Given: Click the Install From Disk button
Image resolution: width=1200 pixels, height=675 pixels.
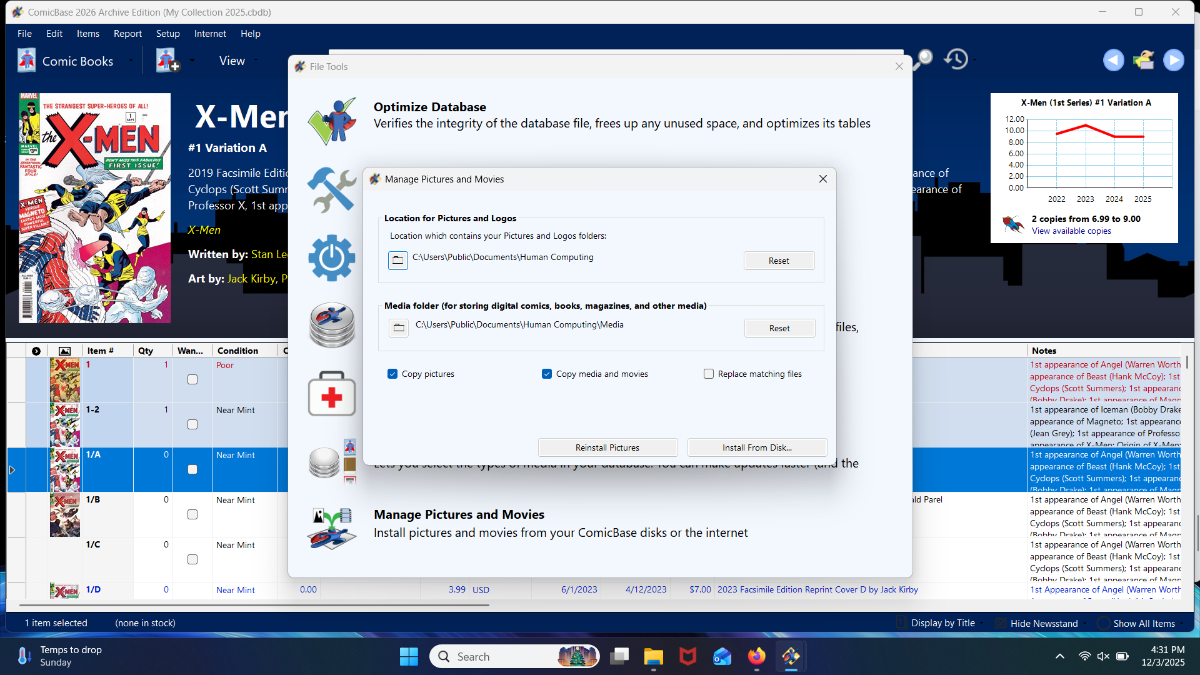Looking at the screenshot, I should pyautogui.click(x=757, y=447).
